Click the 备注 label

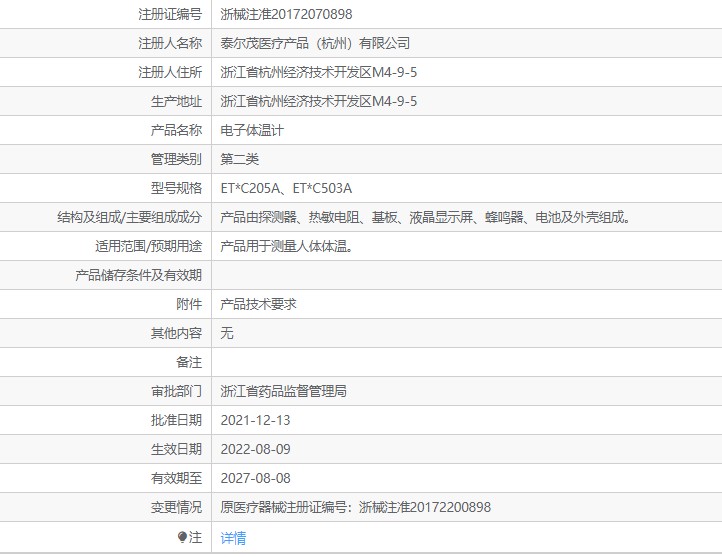click(189, 362)
